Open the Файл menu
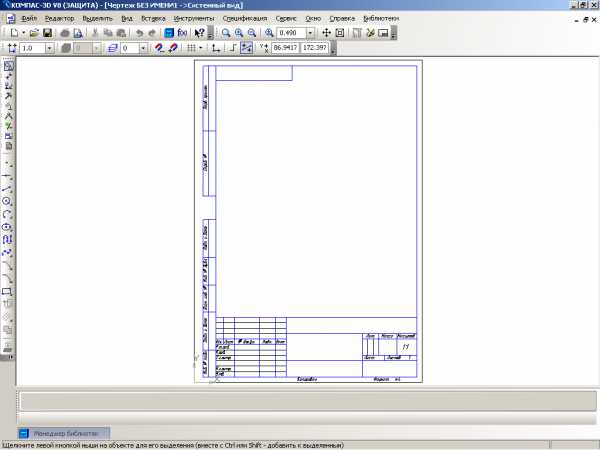 (29, 18)
